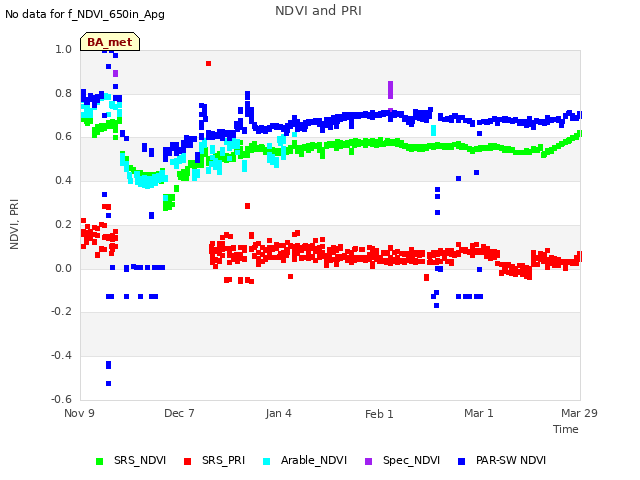
Task: Click the y-axis title NDVI, PRI
Action: tap(14, 224)
